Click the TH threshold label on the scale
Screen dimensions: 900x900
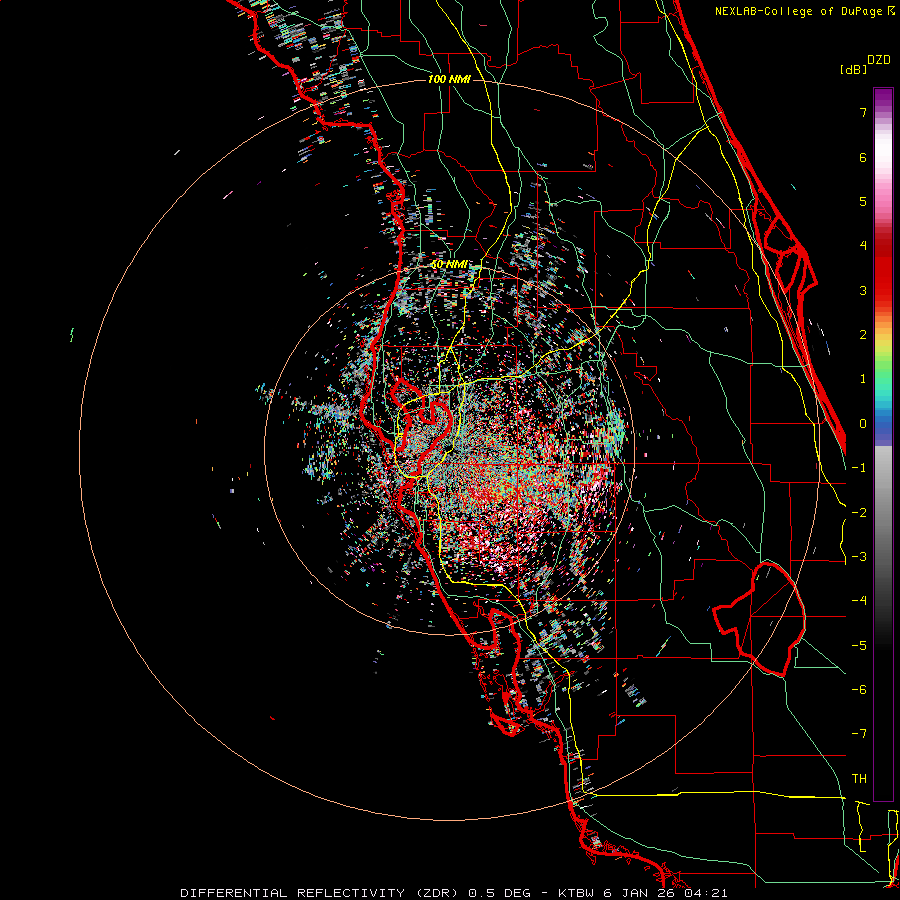[x=859, y=779]
